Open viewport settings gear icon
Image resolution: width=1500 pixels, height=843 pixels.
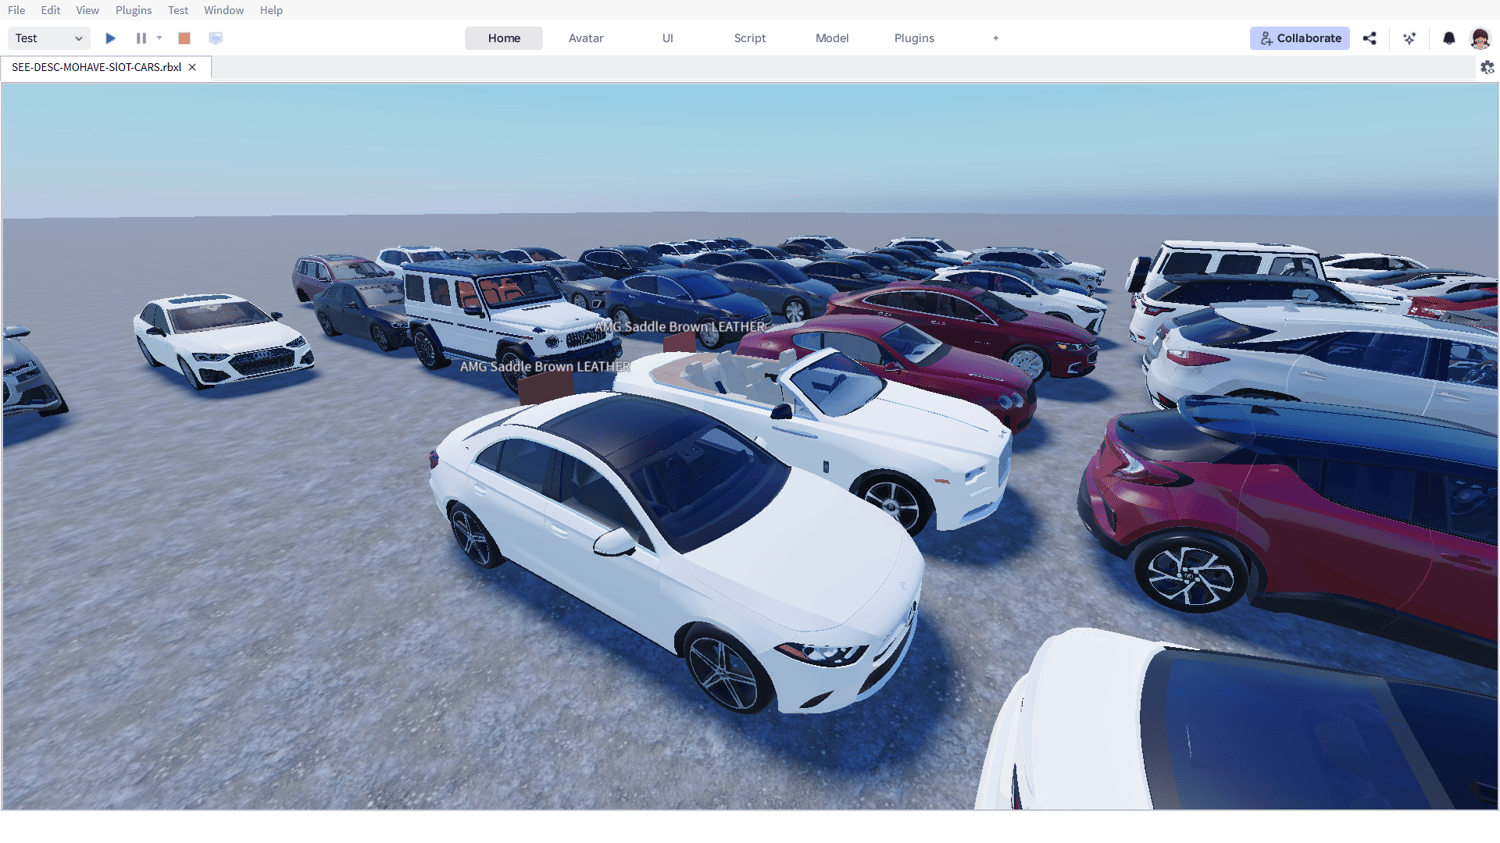[1487, 67]
